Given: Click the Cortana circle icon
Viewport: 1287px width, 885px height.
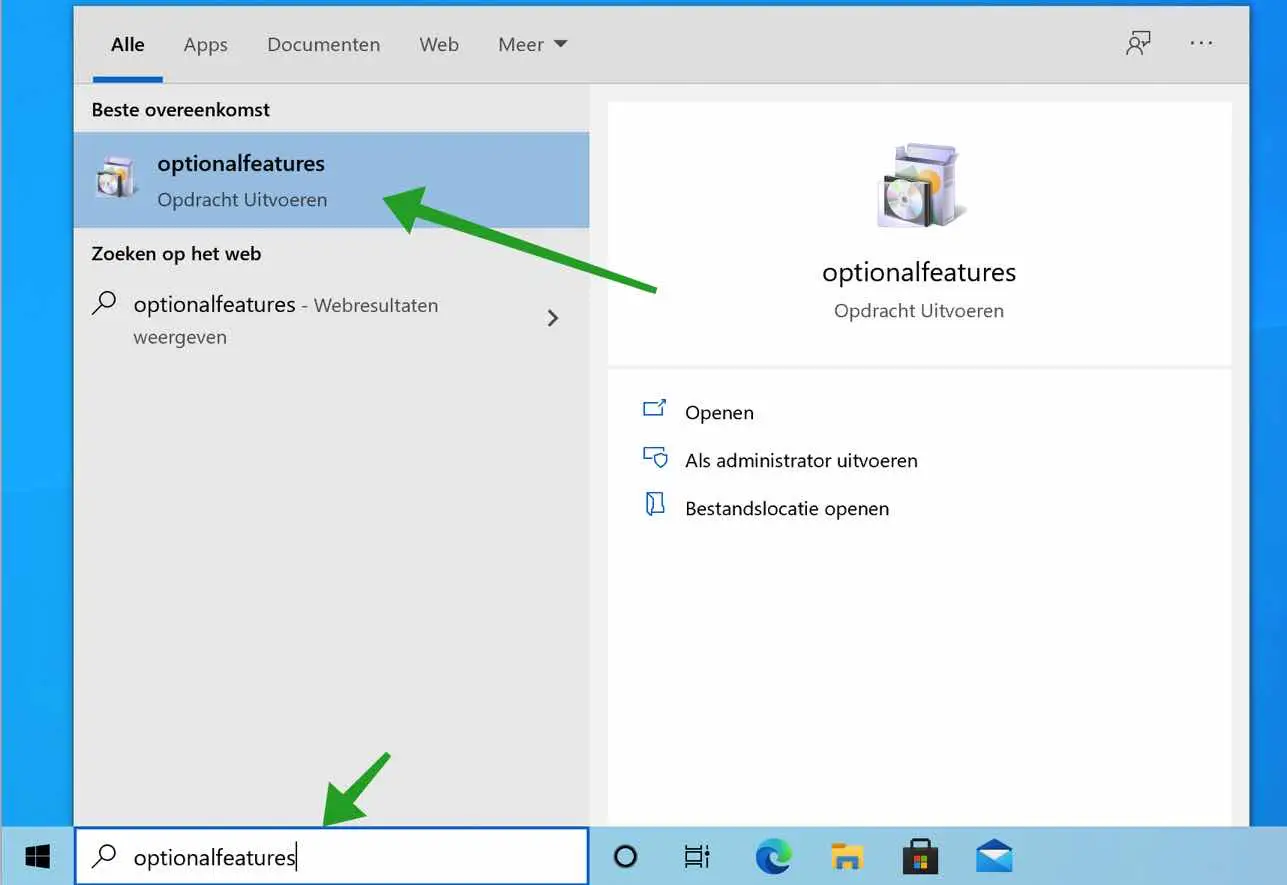Looking at the screenshot, I should [625, 857].
